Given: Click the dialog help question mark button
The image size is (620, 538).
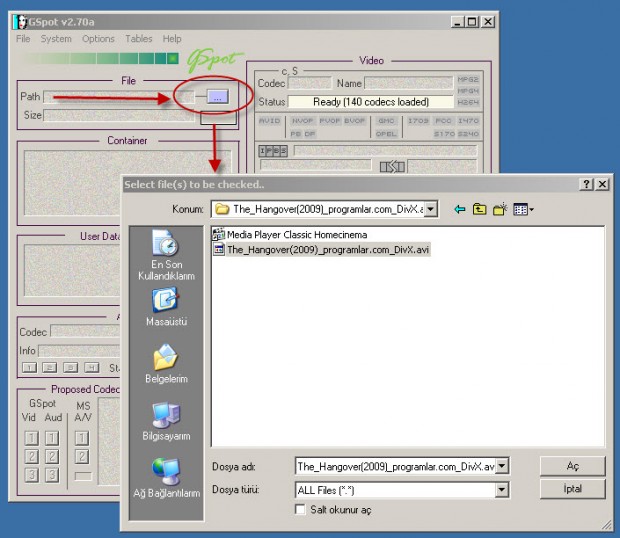Looking at the screenshot, I should tap(586, 184).
